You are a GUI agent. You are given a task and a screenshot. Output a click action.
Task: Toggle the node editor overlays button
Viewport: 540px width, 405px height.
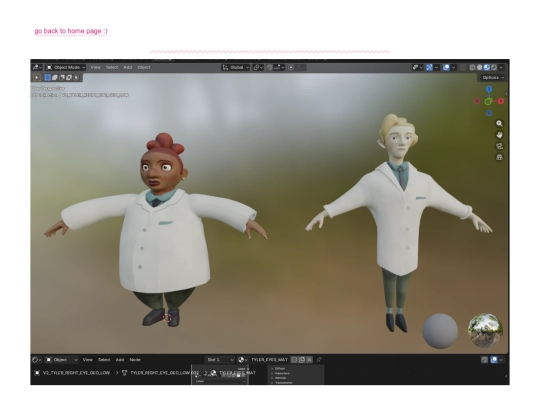(494, 360)
